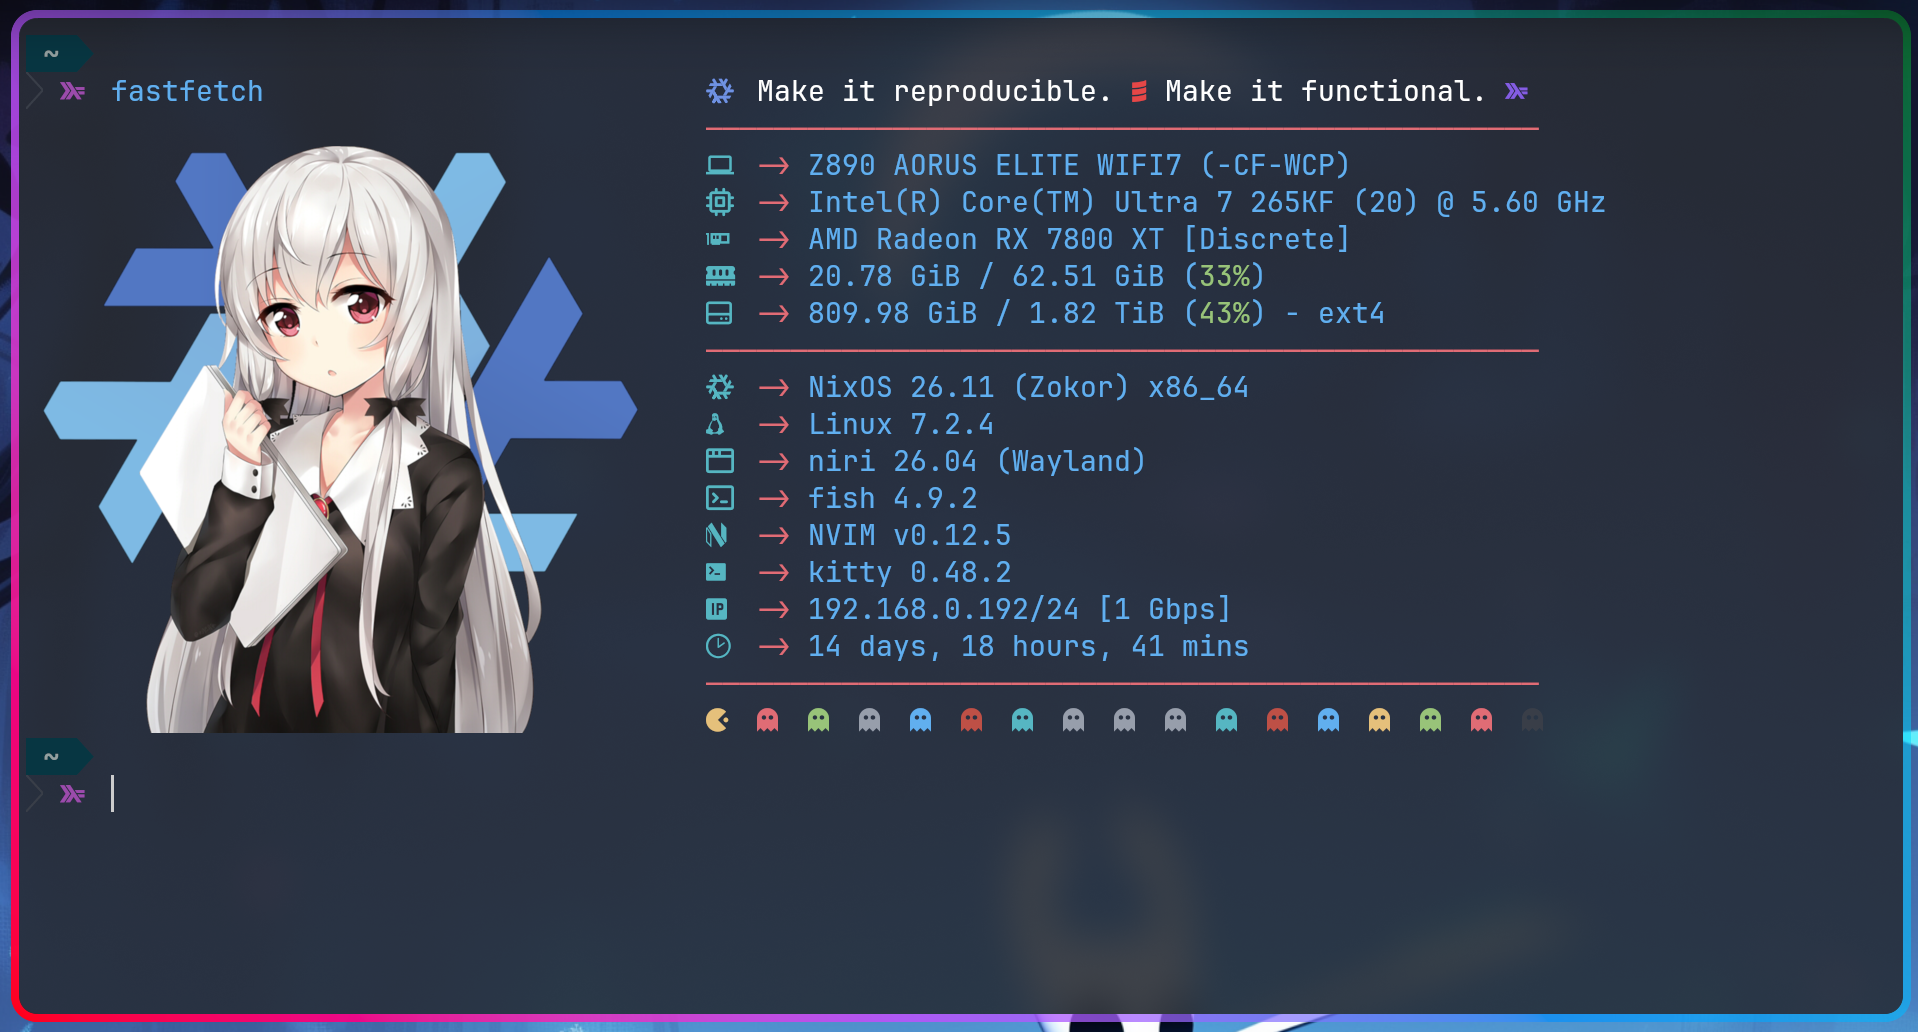Click the text 'AMD Radeon RX 7800 XT [Discrete]'

(1079, 239)
